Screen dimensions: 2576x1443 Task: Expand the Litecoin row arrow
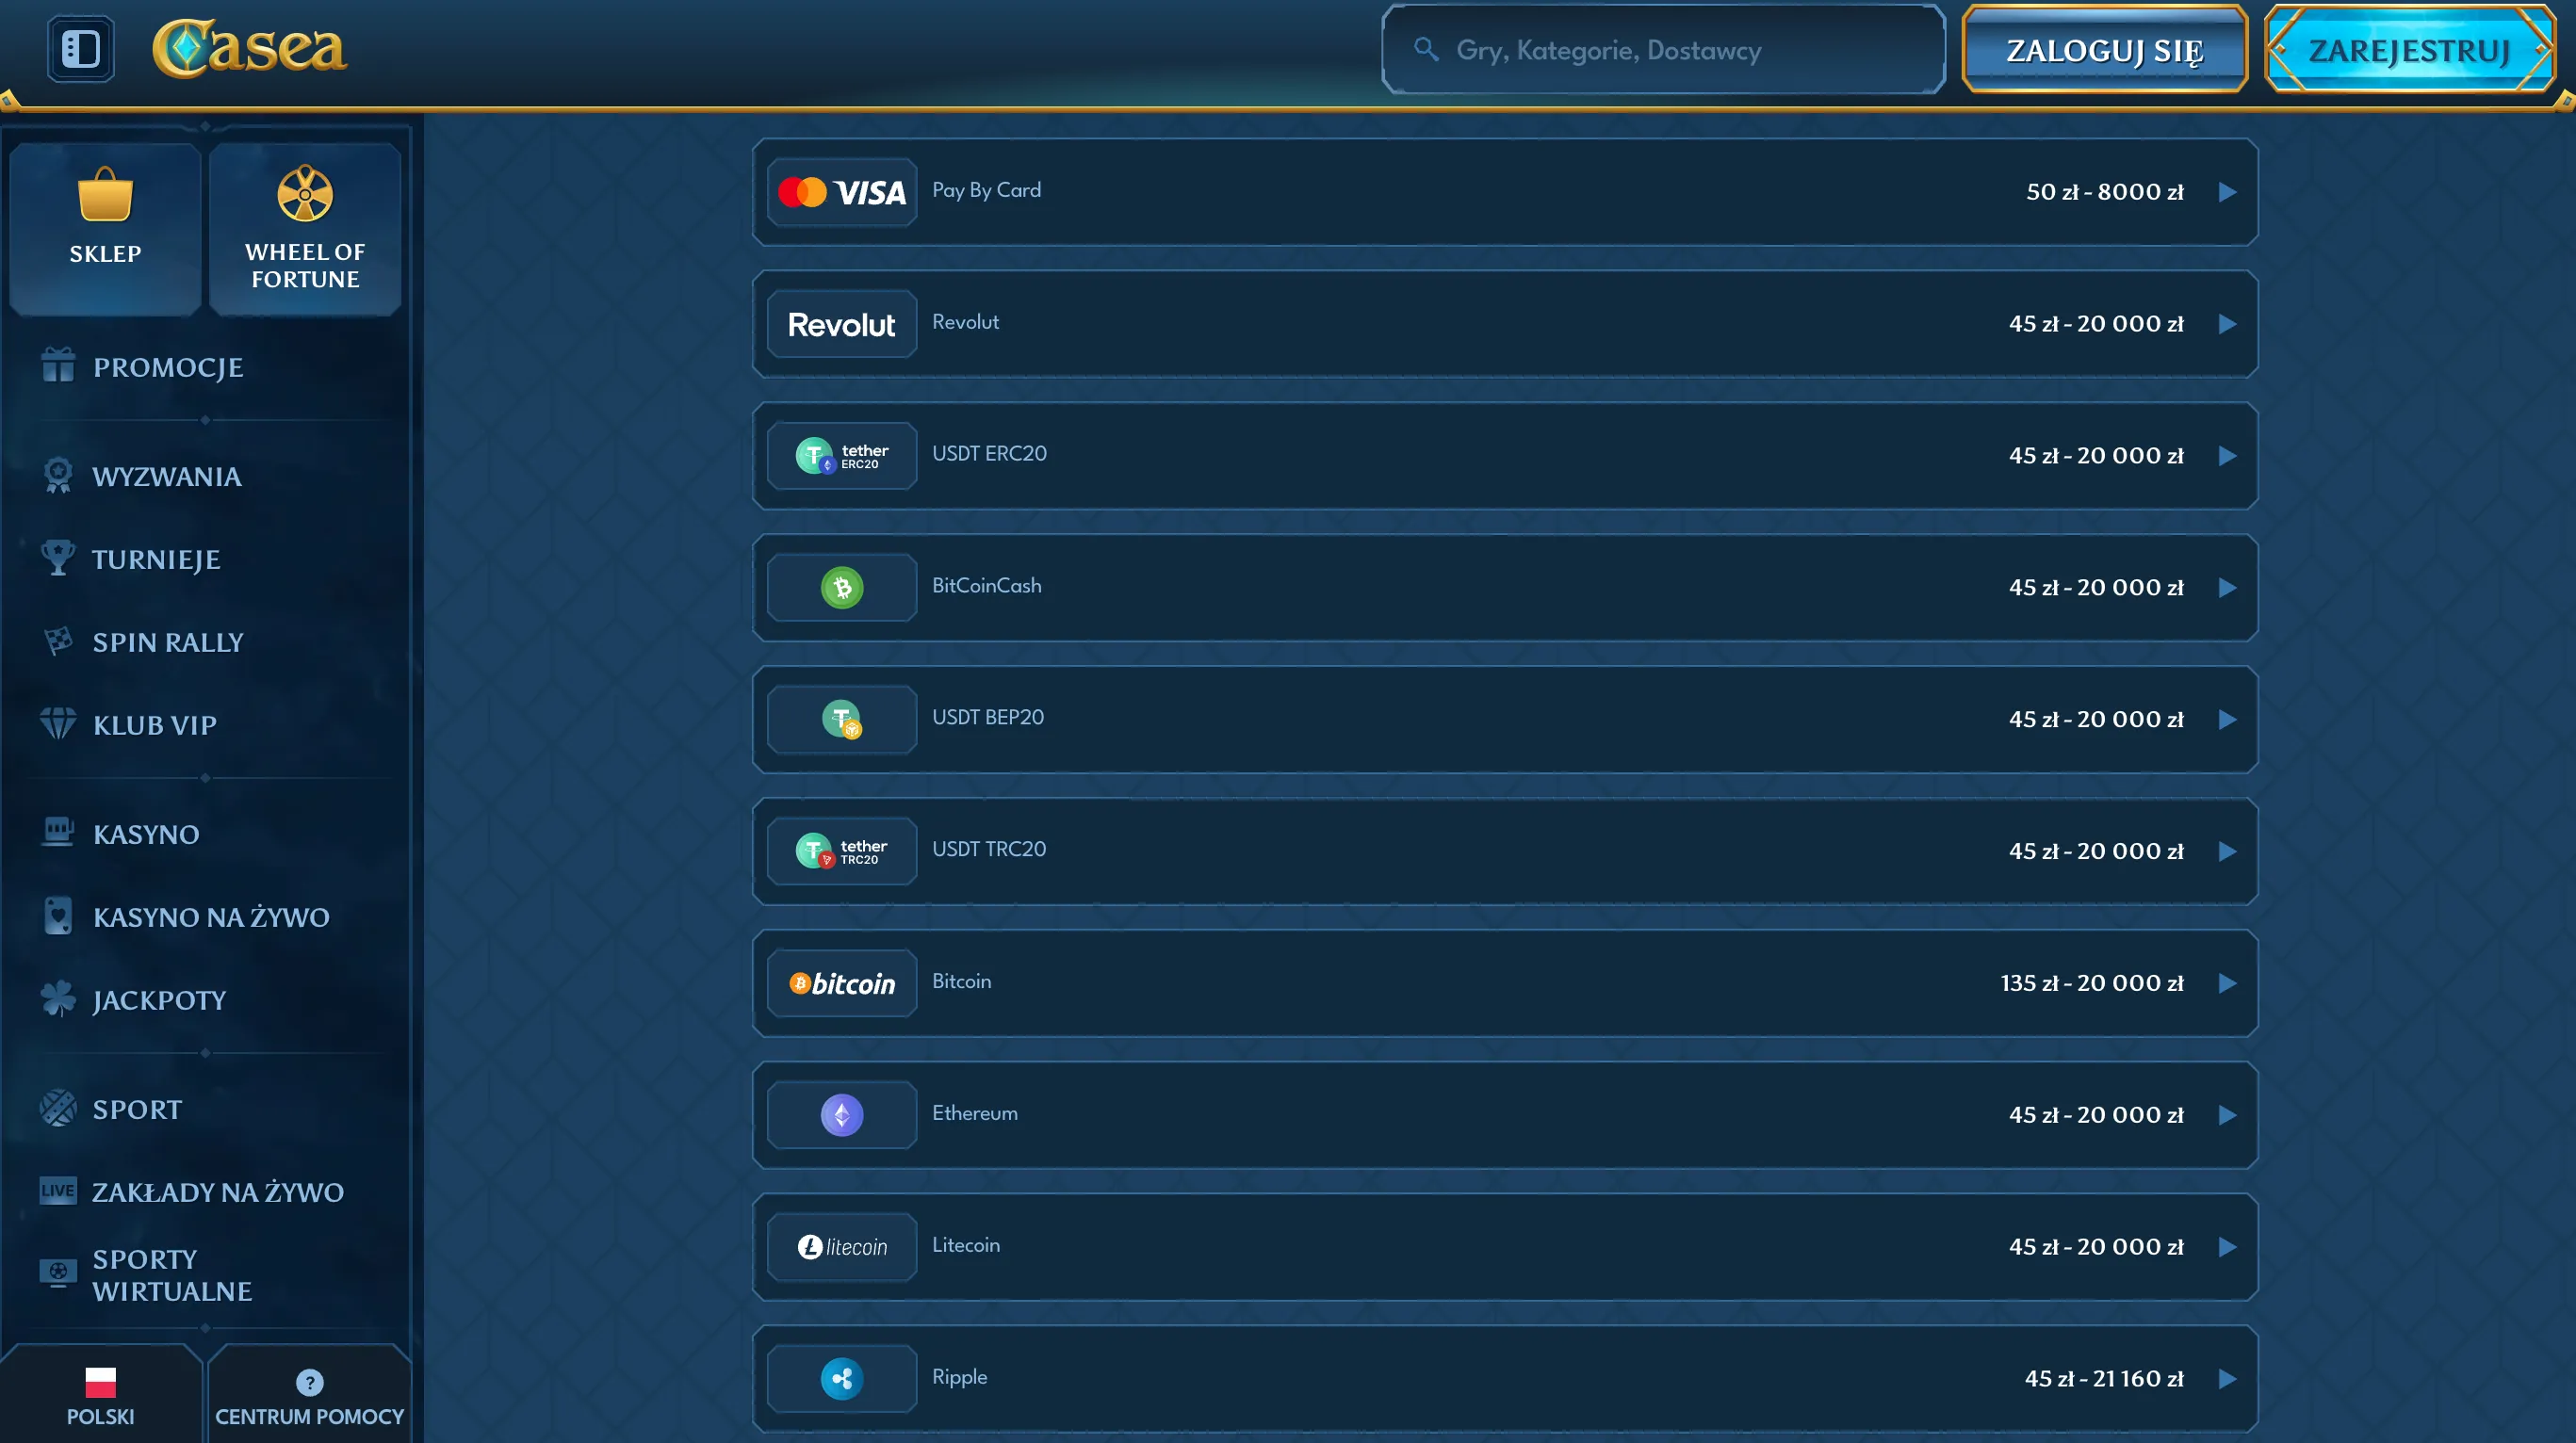(x=2227, y=1248)
